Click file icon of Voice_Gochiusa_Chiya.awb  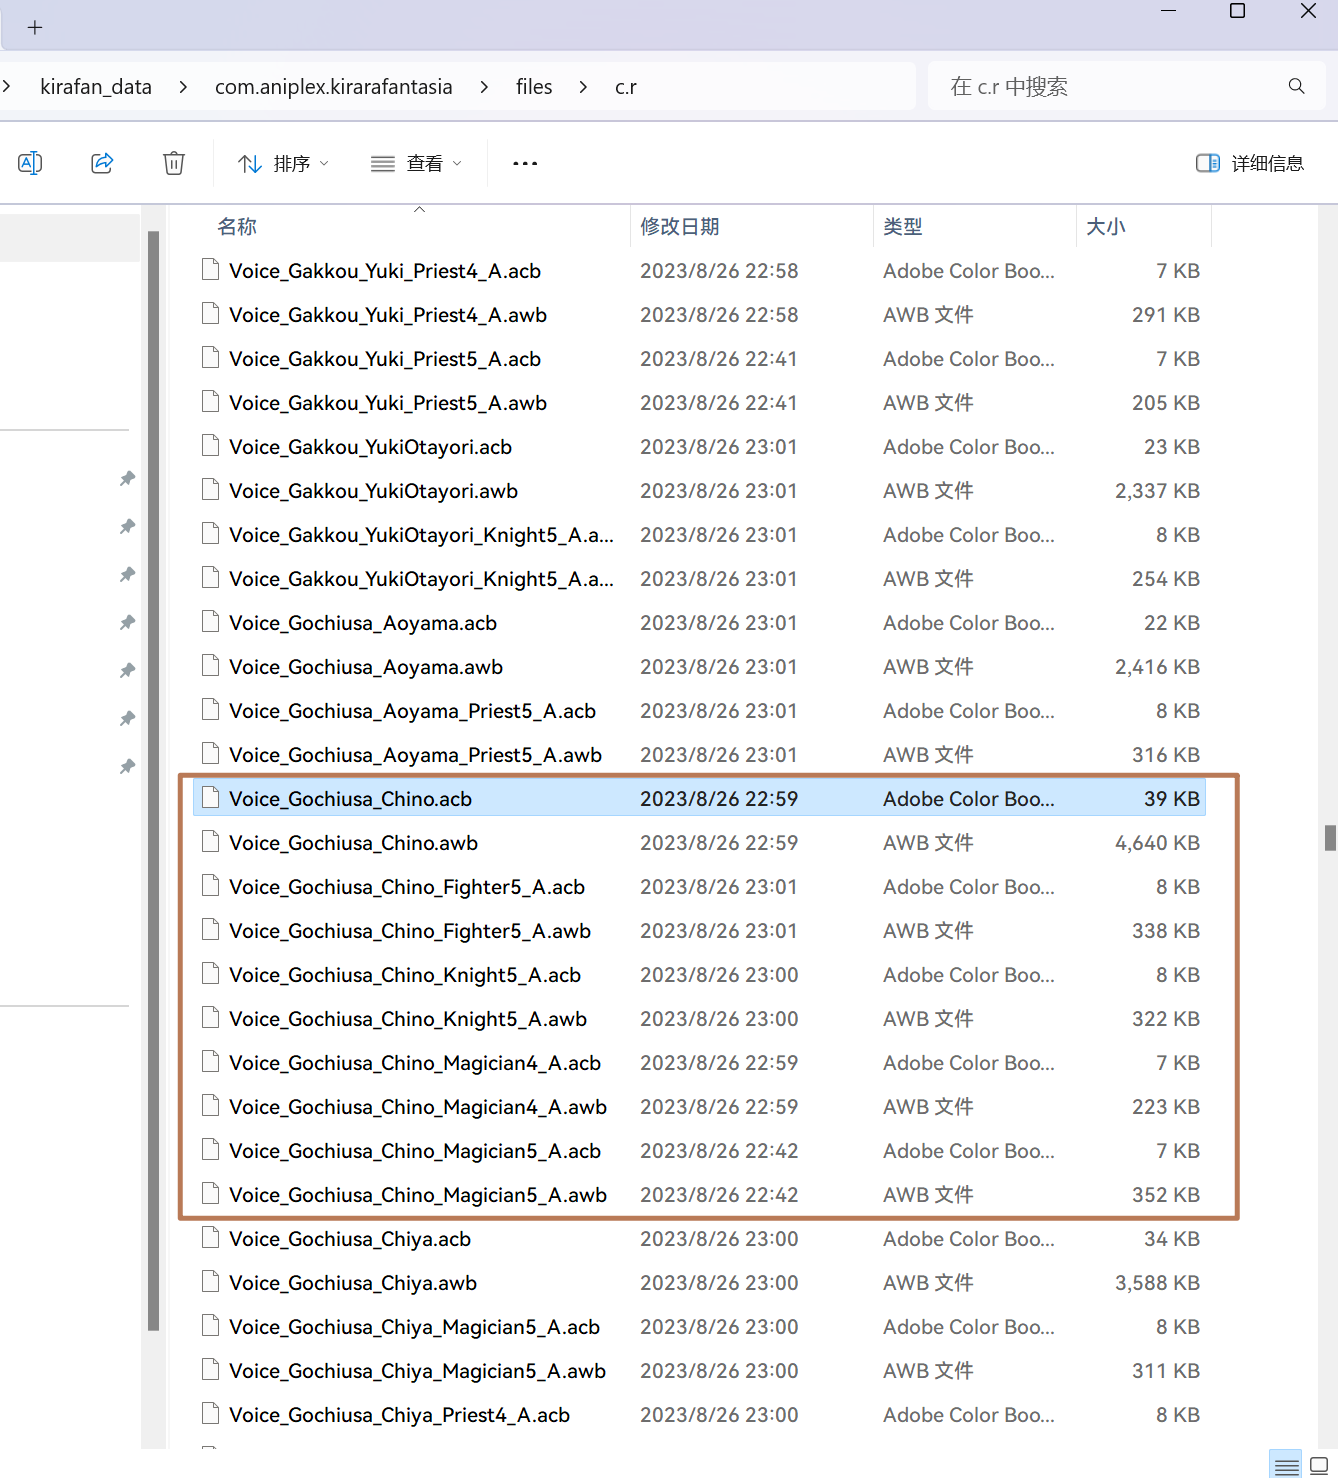point(210,1281)
